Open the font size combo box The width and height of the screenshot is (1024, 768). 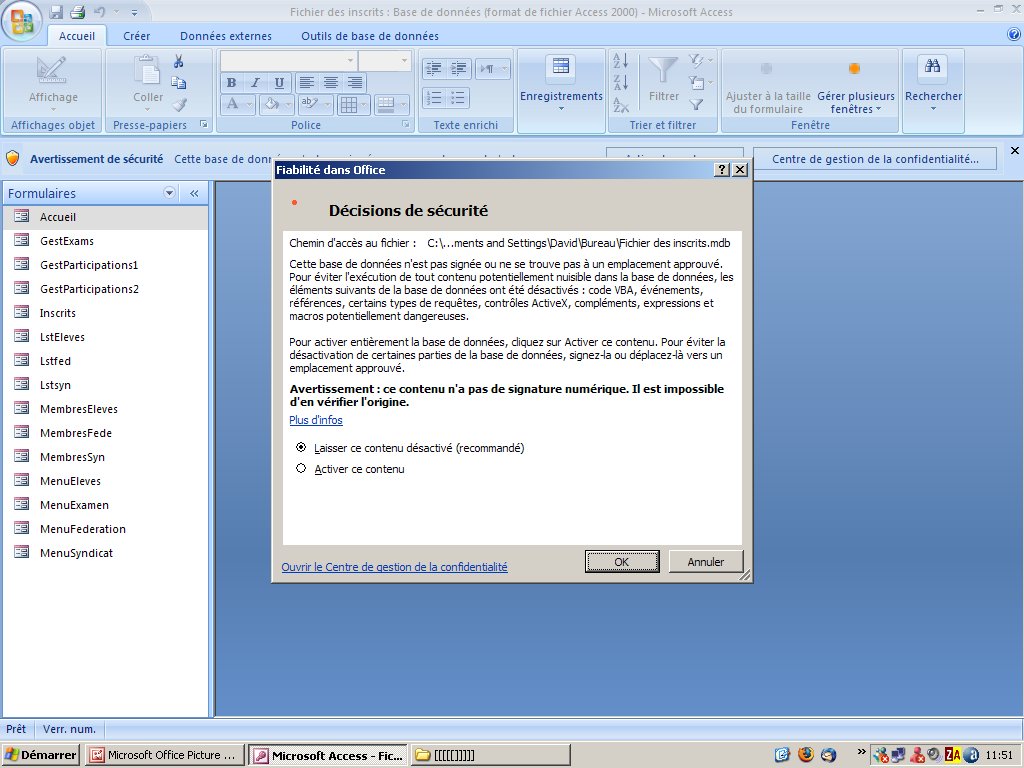point(385,61)
